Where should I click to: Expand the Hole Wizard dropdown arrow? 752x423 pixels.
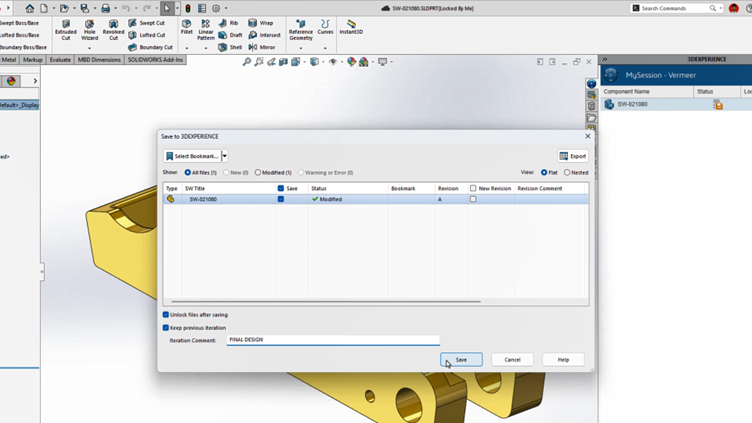[89, 48]
